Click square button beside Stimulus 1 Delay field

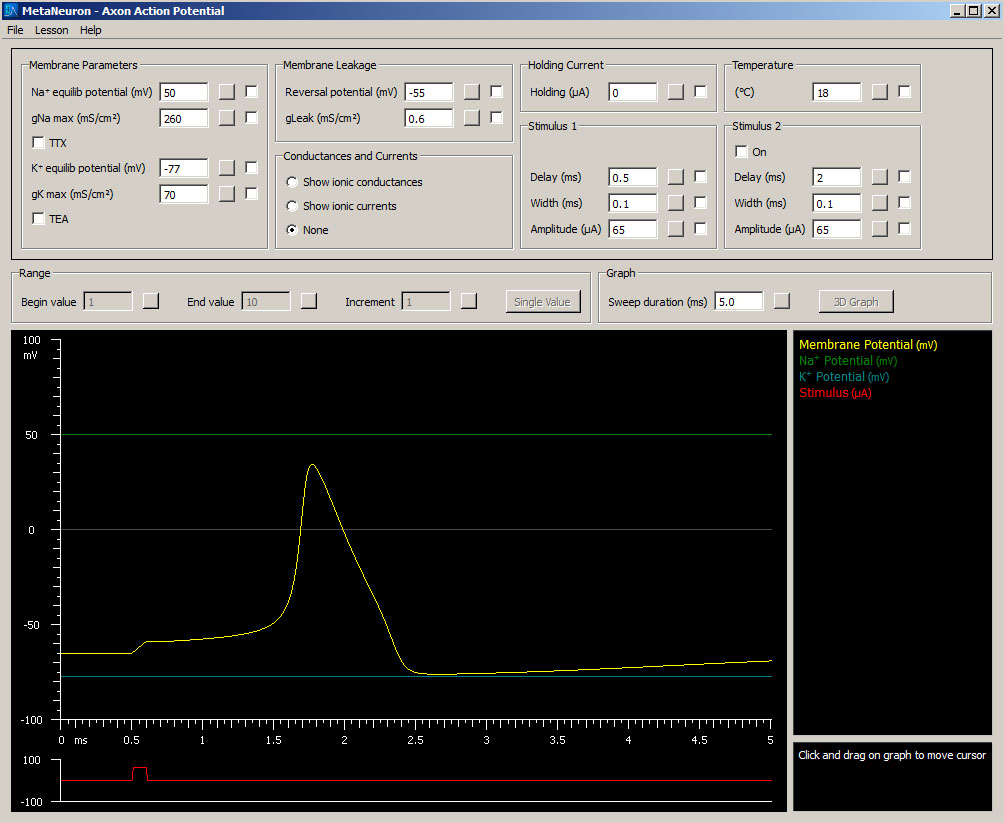click(676, 177)
